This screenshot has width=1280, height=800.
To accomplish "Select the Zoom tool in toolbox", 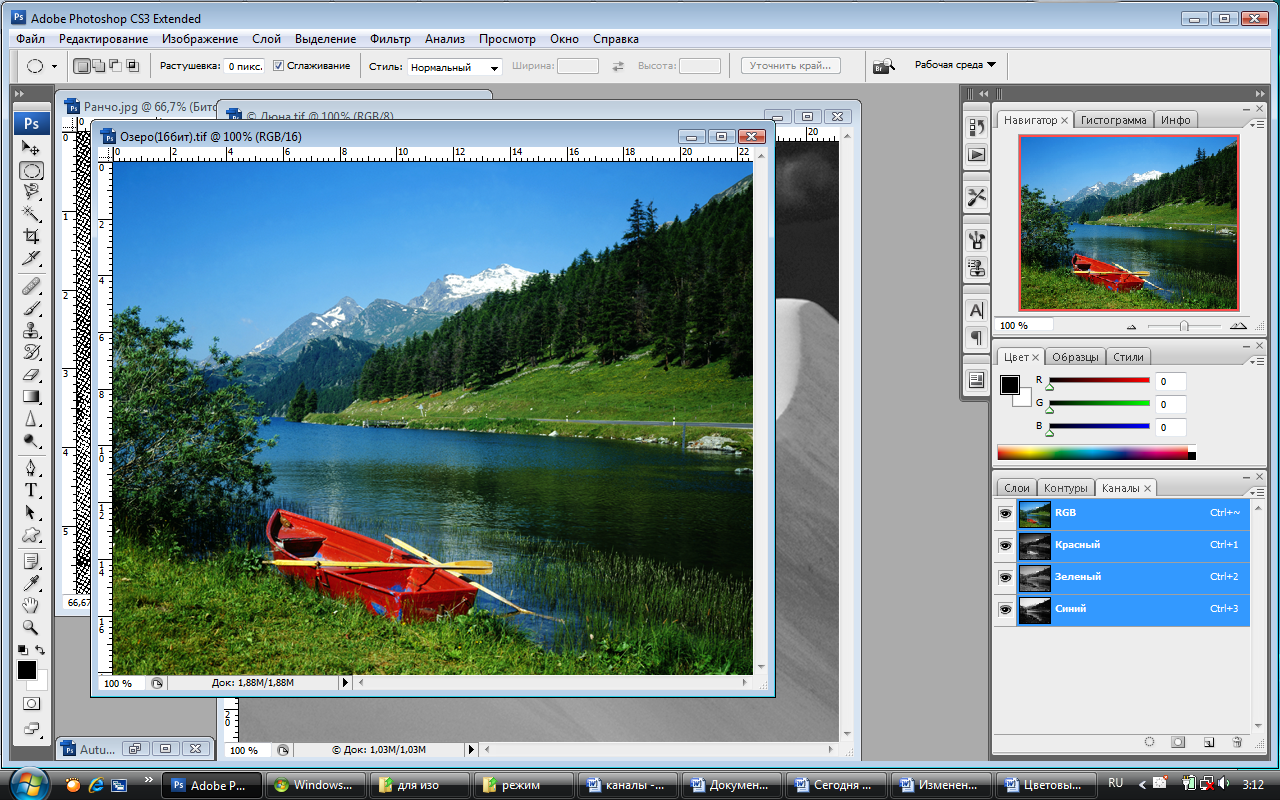I will [31, 627].
